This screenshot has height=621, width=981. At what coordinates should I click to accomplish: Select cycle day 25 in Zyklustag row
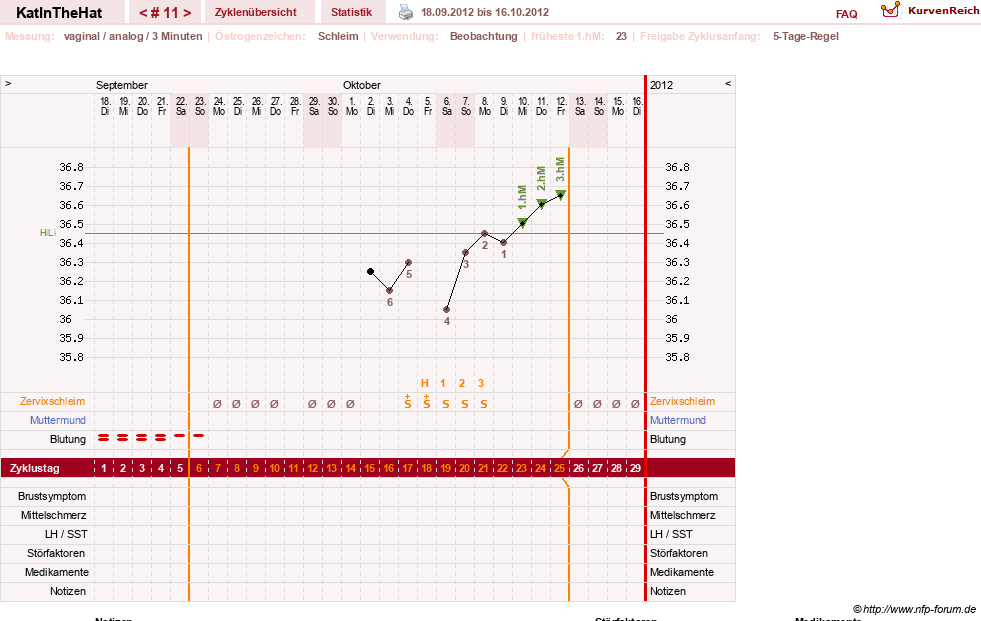(x=559, y=468)
